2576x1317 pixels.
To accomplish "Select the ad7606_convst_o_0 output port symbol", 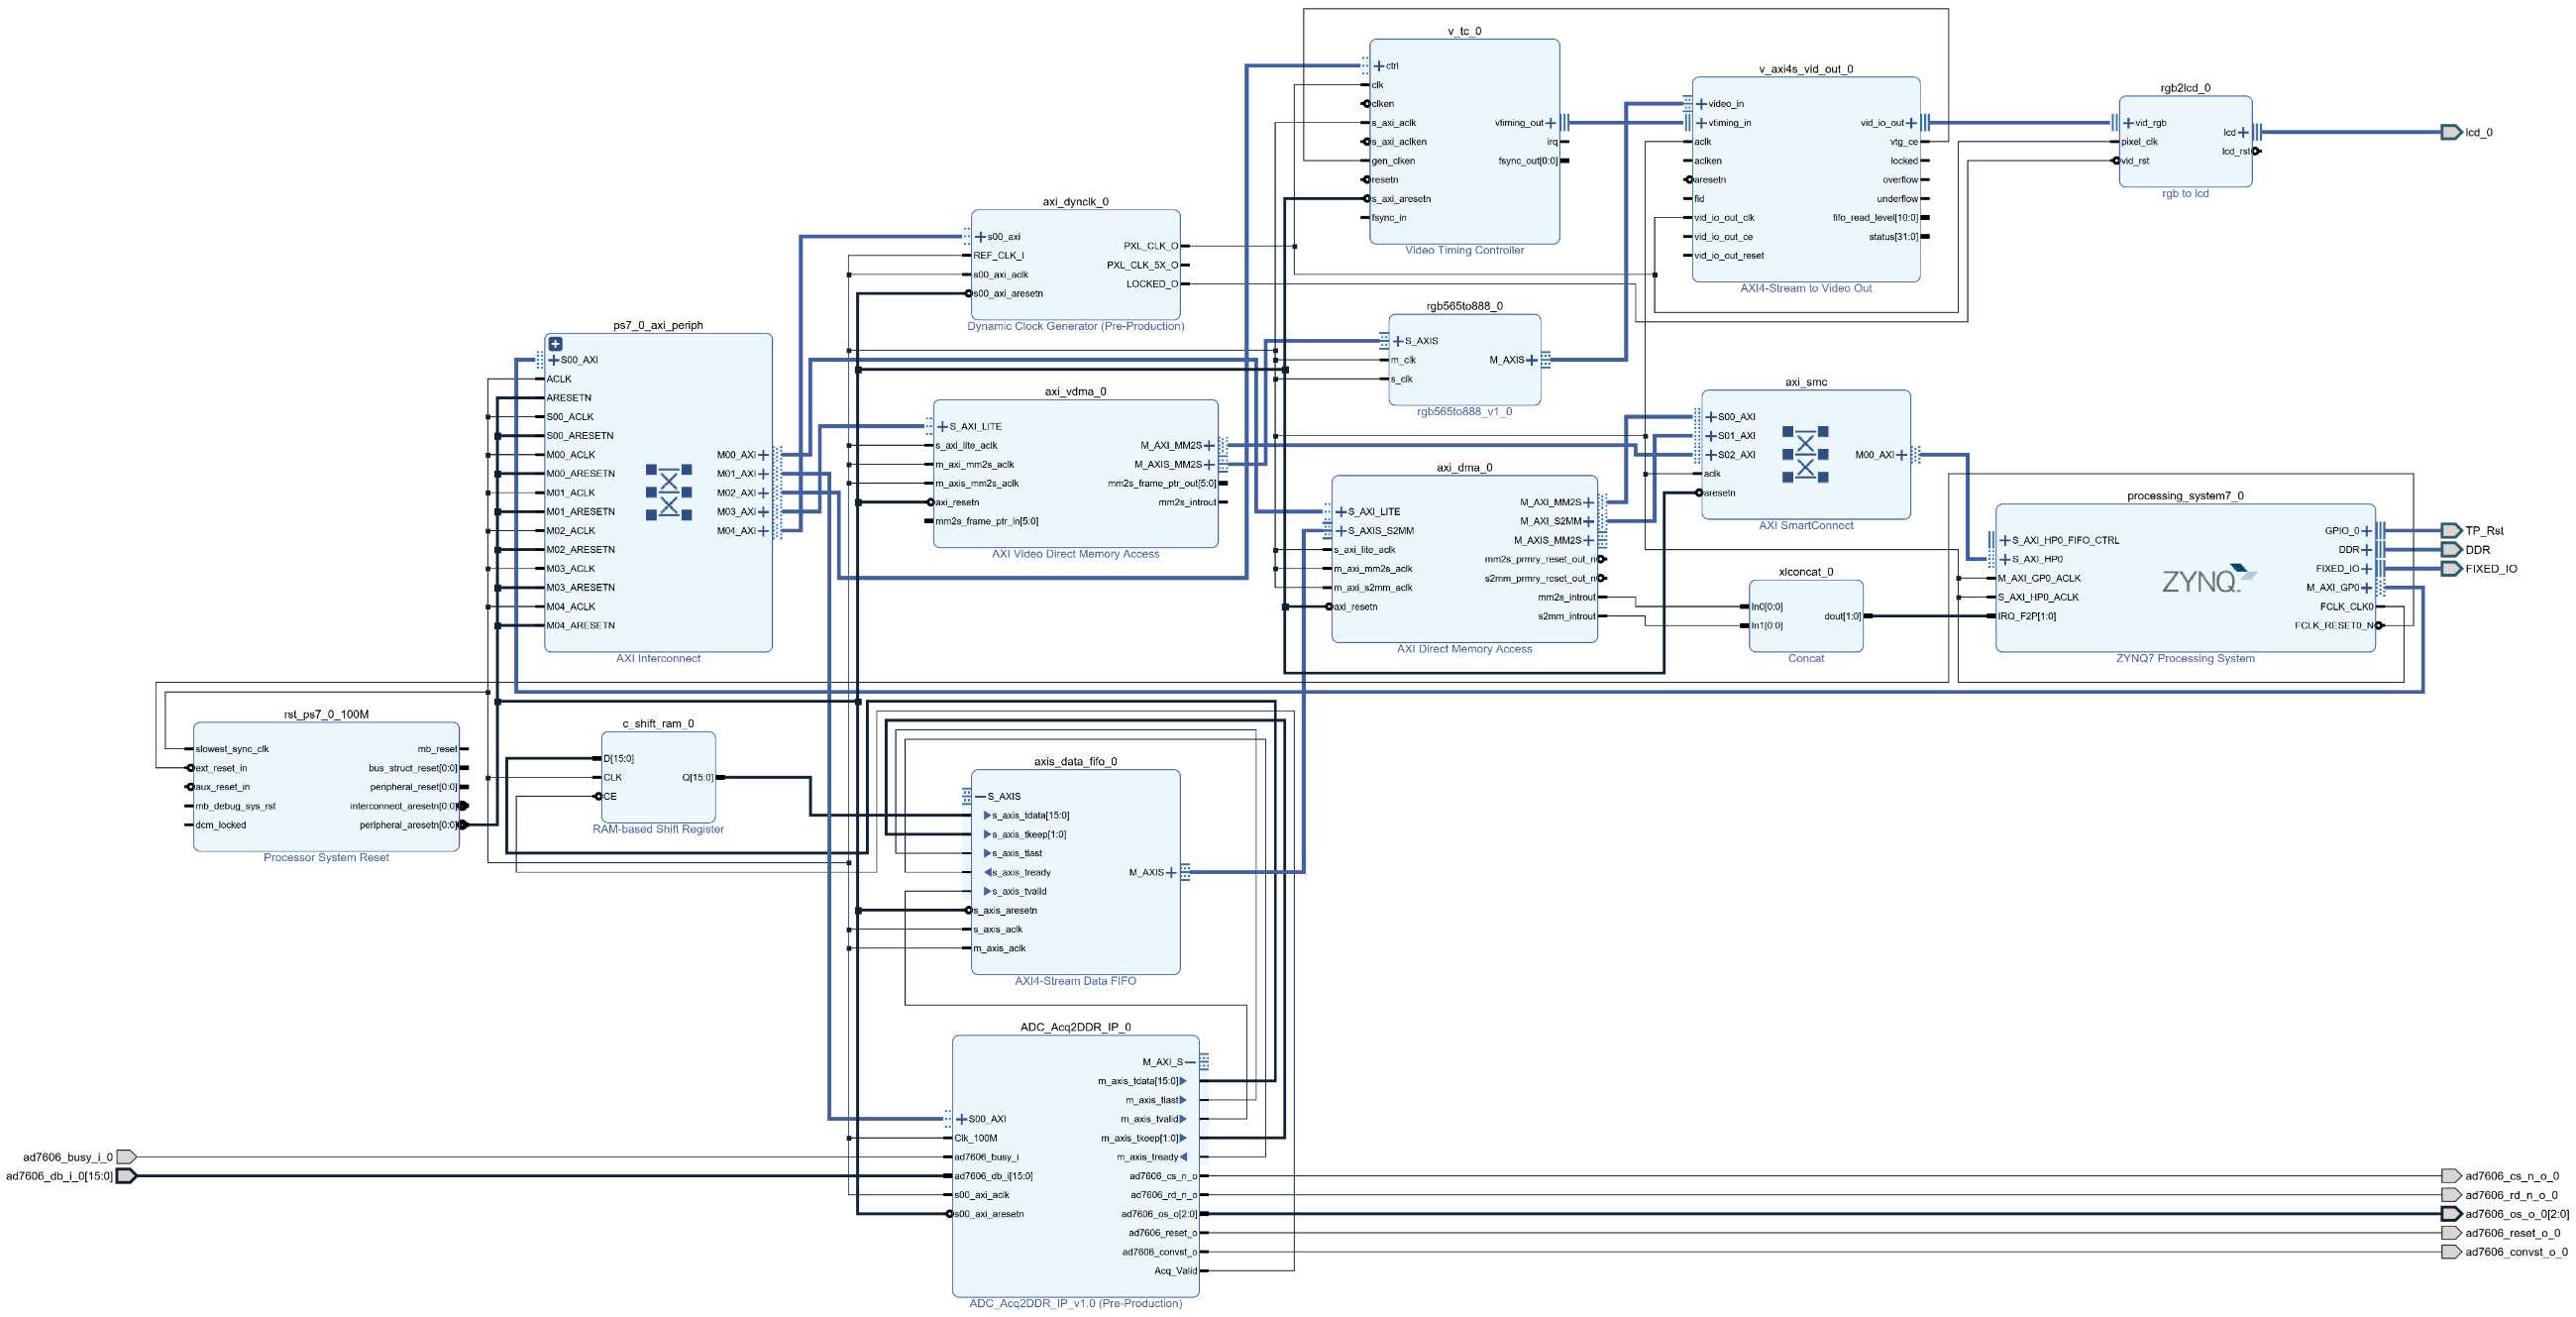I will 2451,1252.
